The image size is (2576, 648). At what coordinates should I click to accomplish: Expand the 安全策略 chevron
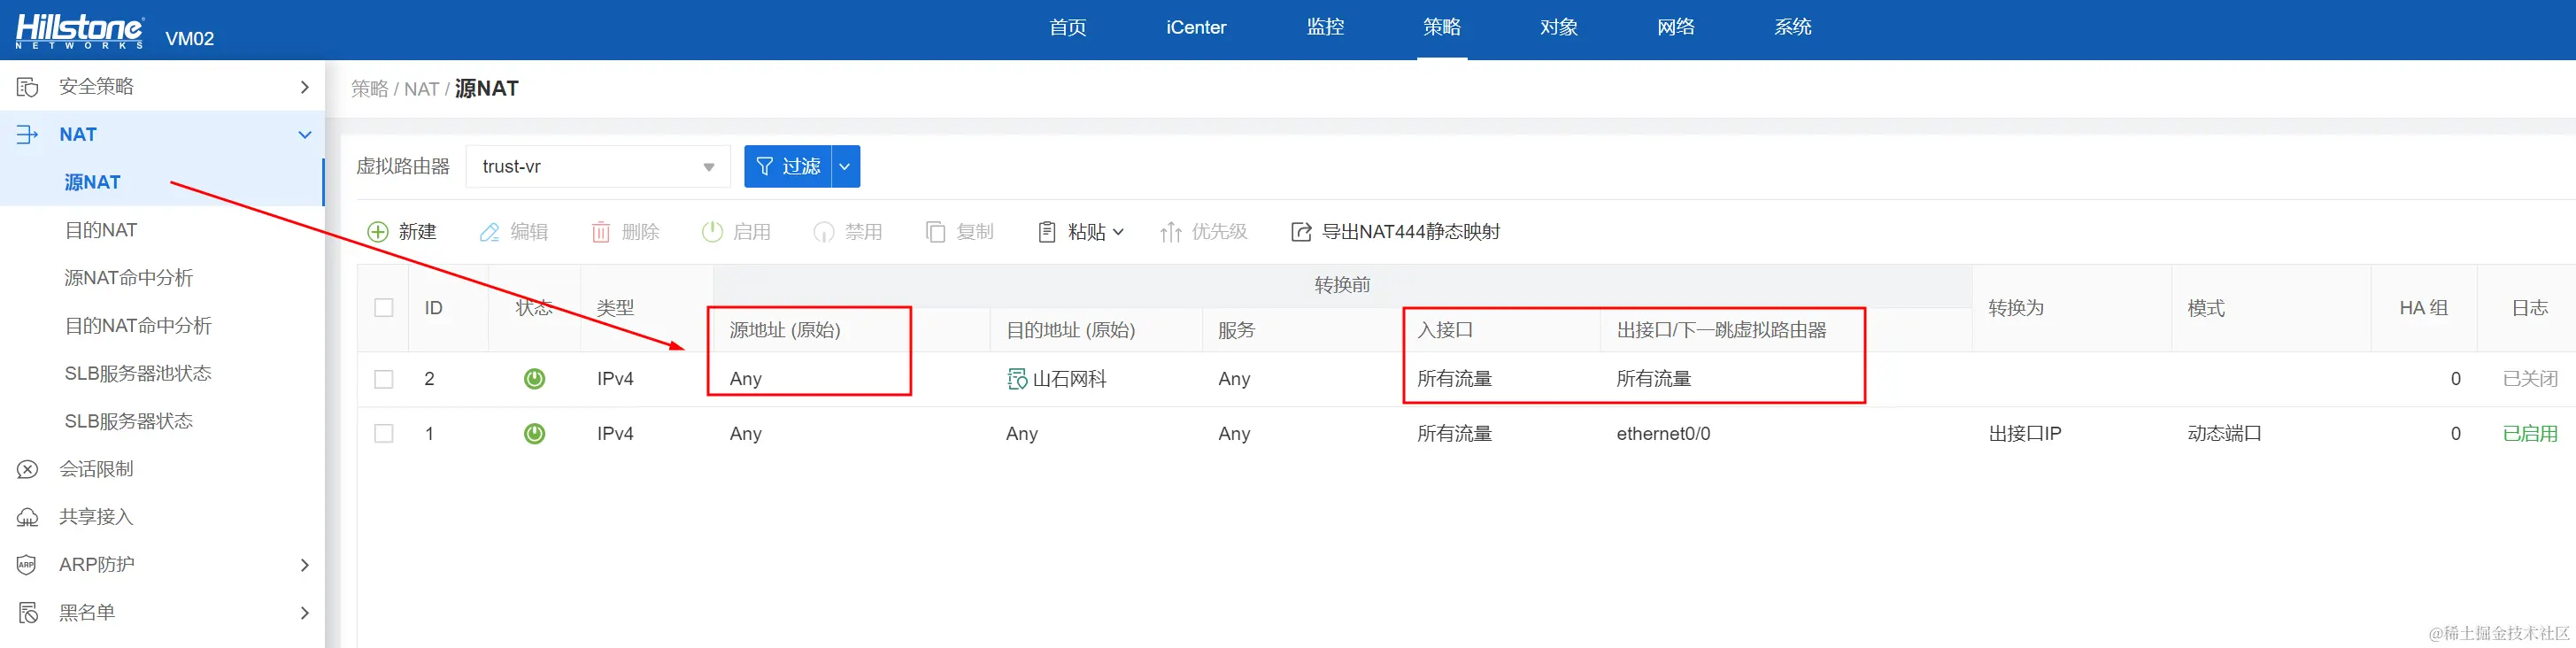click(305, 87)
